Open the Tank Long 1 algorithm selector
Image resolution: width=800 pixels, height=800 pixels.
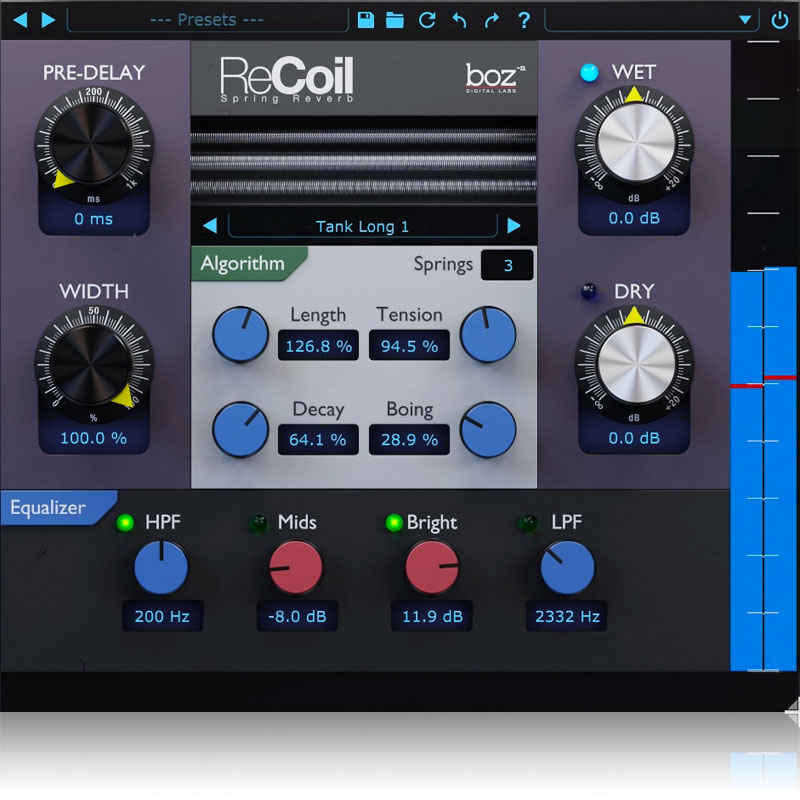click(x=362, y=226)
